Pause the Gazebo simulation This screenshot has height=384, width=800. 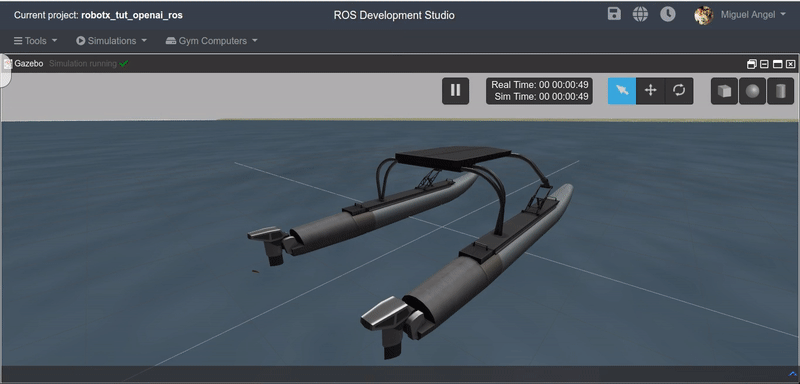[x=455, y=91]
